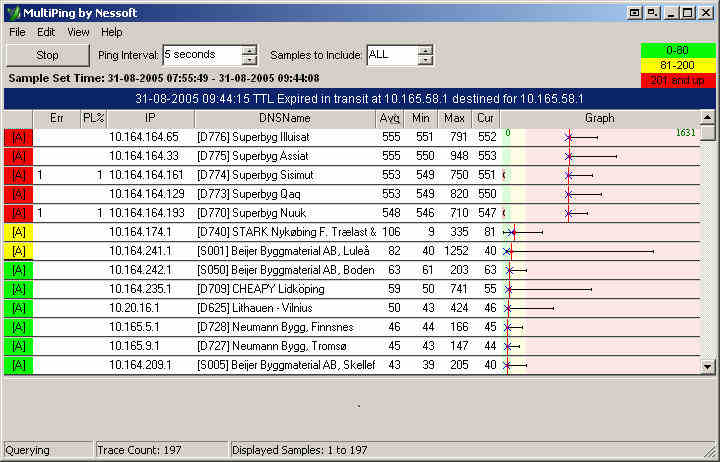Click the Max column header
The image size is (720, 462).
tap(454, 118)
